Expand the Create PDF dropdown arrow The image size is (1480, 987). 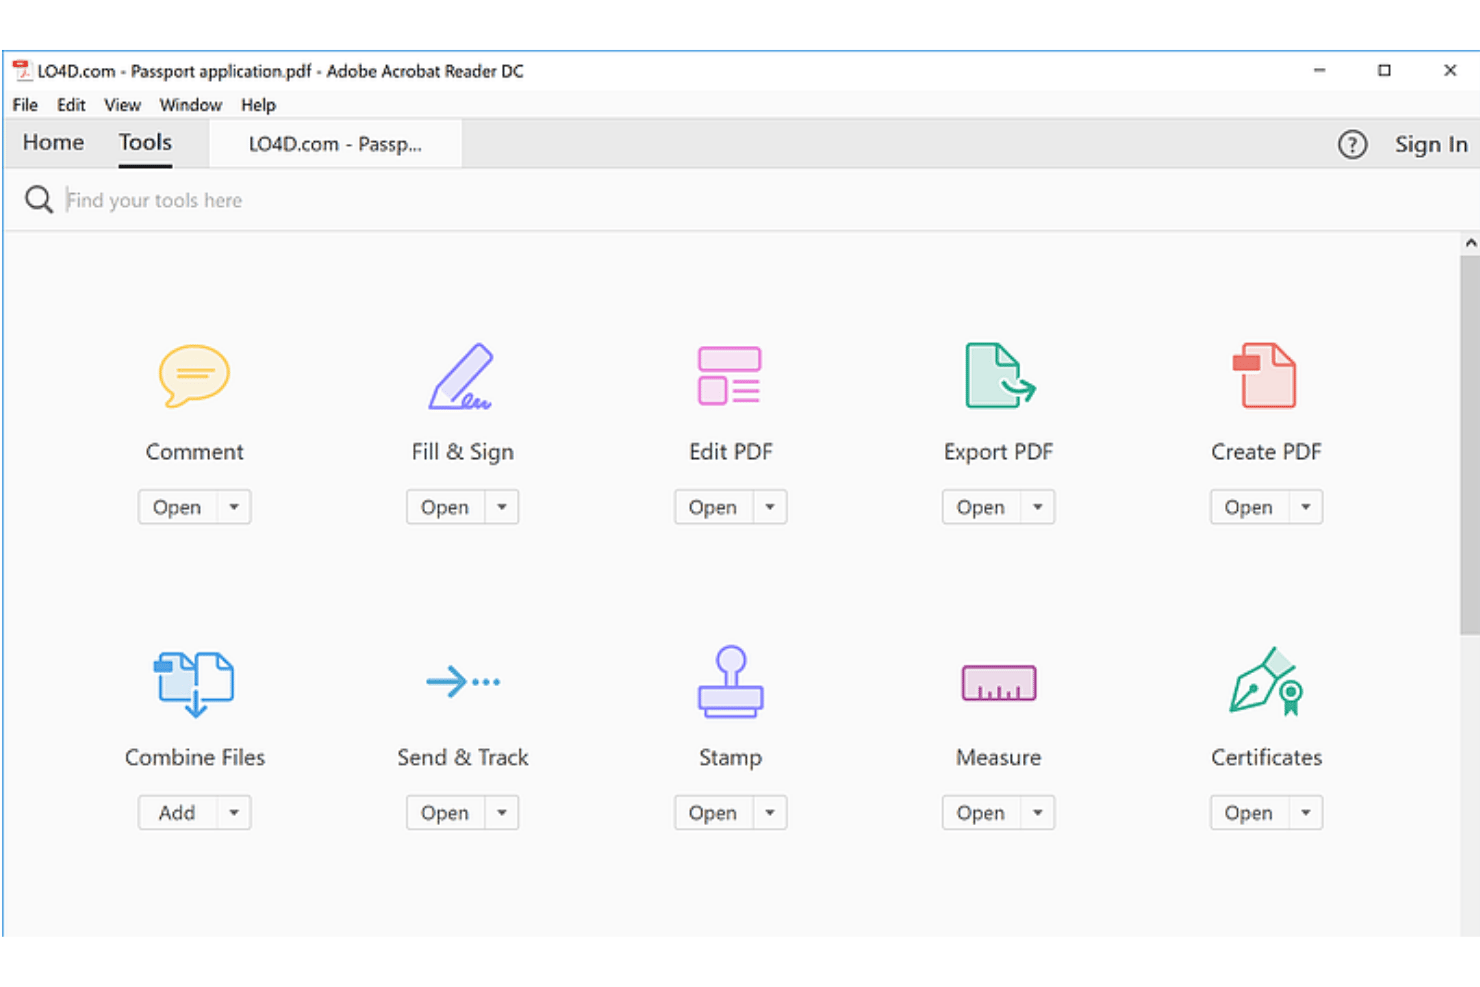(x=1306, y=507)
